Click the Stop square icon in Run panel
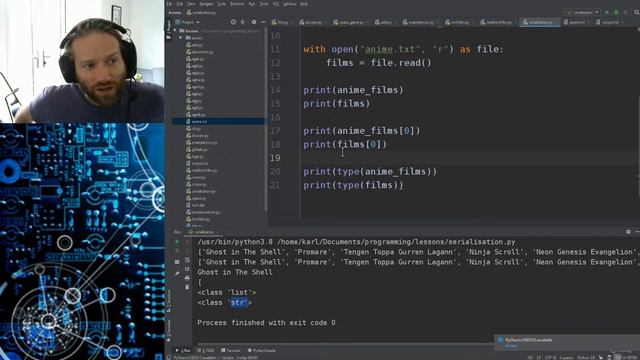 click(177, 262)
